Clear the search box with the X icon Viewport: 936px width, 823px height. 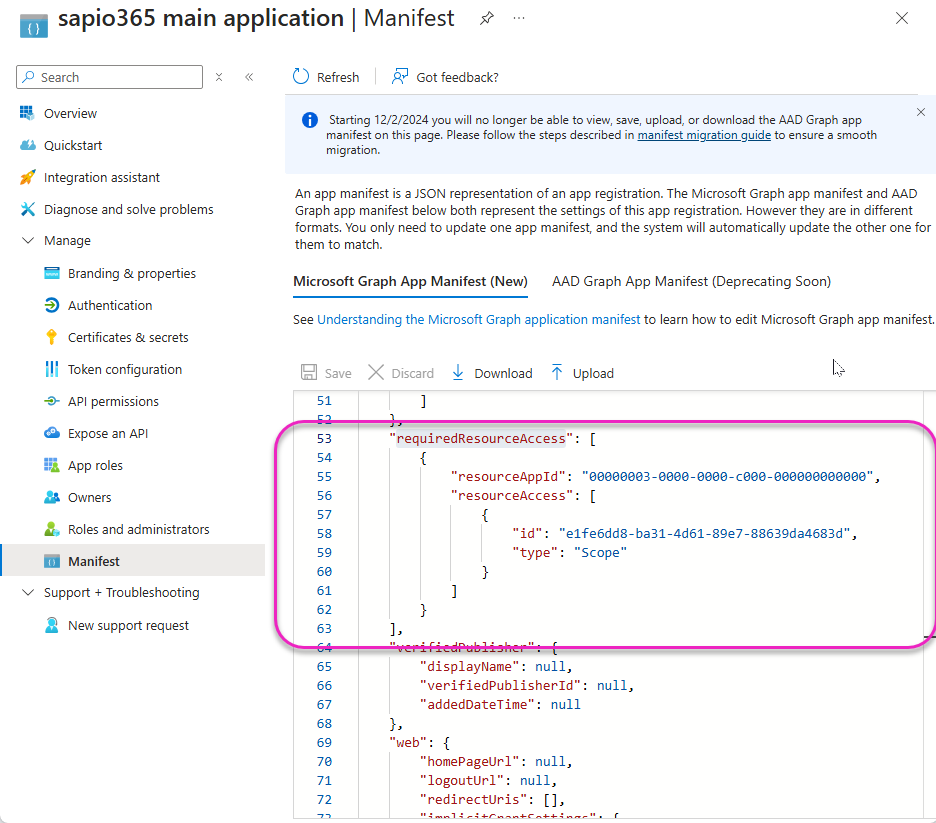pyautogui.click(x=219, y=77)
